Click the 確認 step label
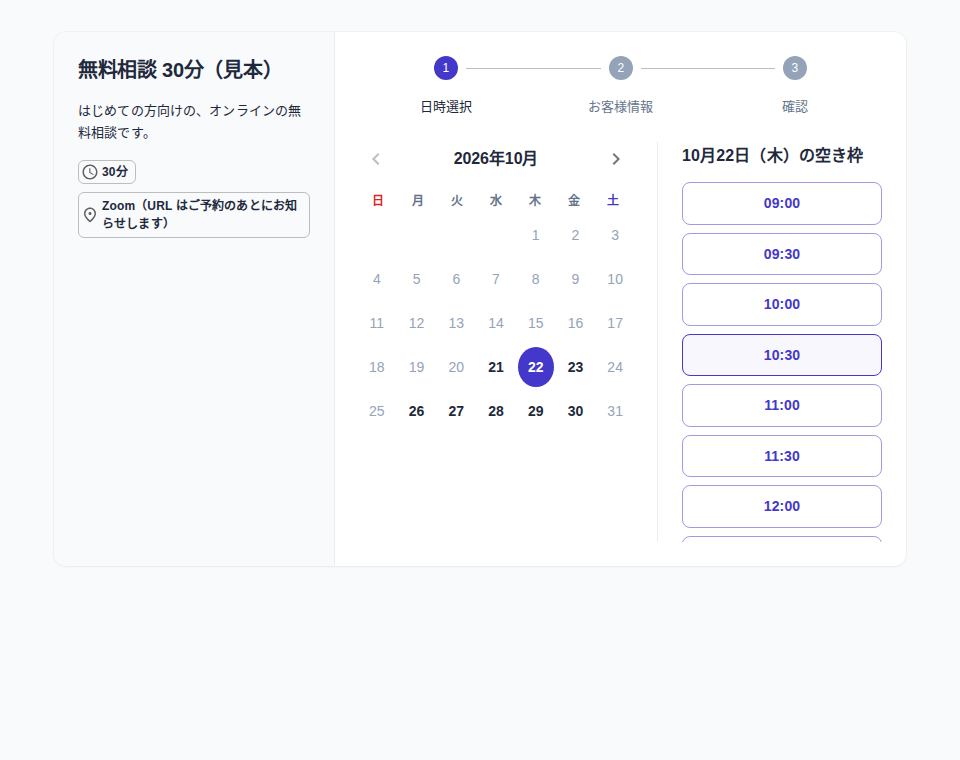960x760 pixels. click(x=795, y=107)
